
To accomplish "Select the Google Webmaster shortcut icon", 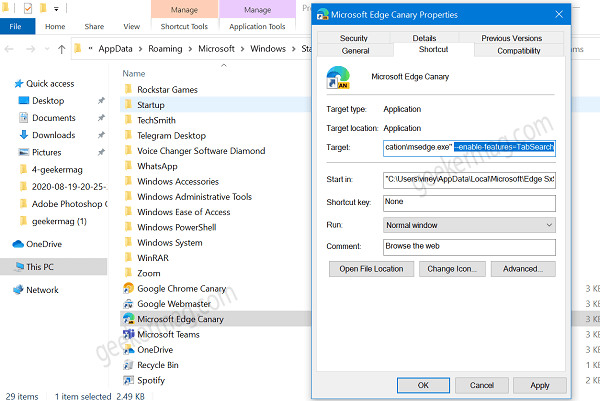I will tap(128, 304).
